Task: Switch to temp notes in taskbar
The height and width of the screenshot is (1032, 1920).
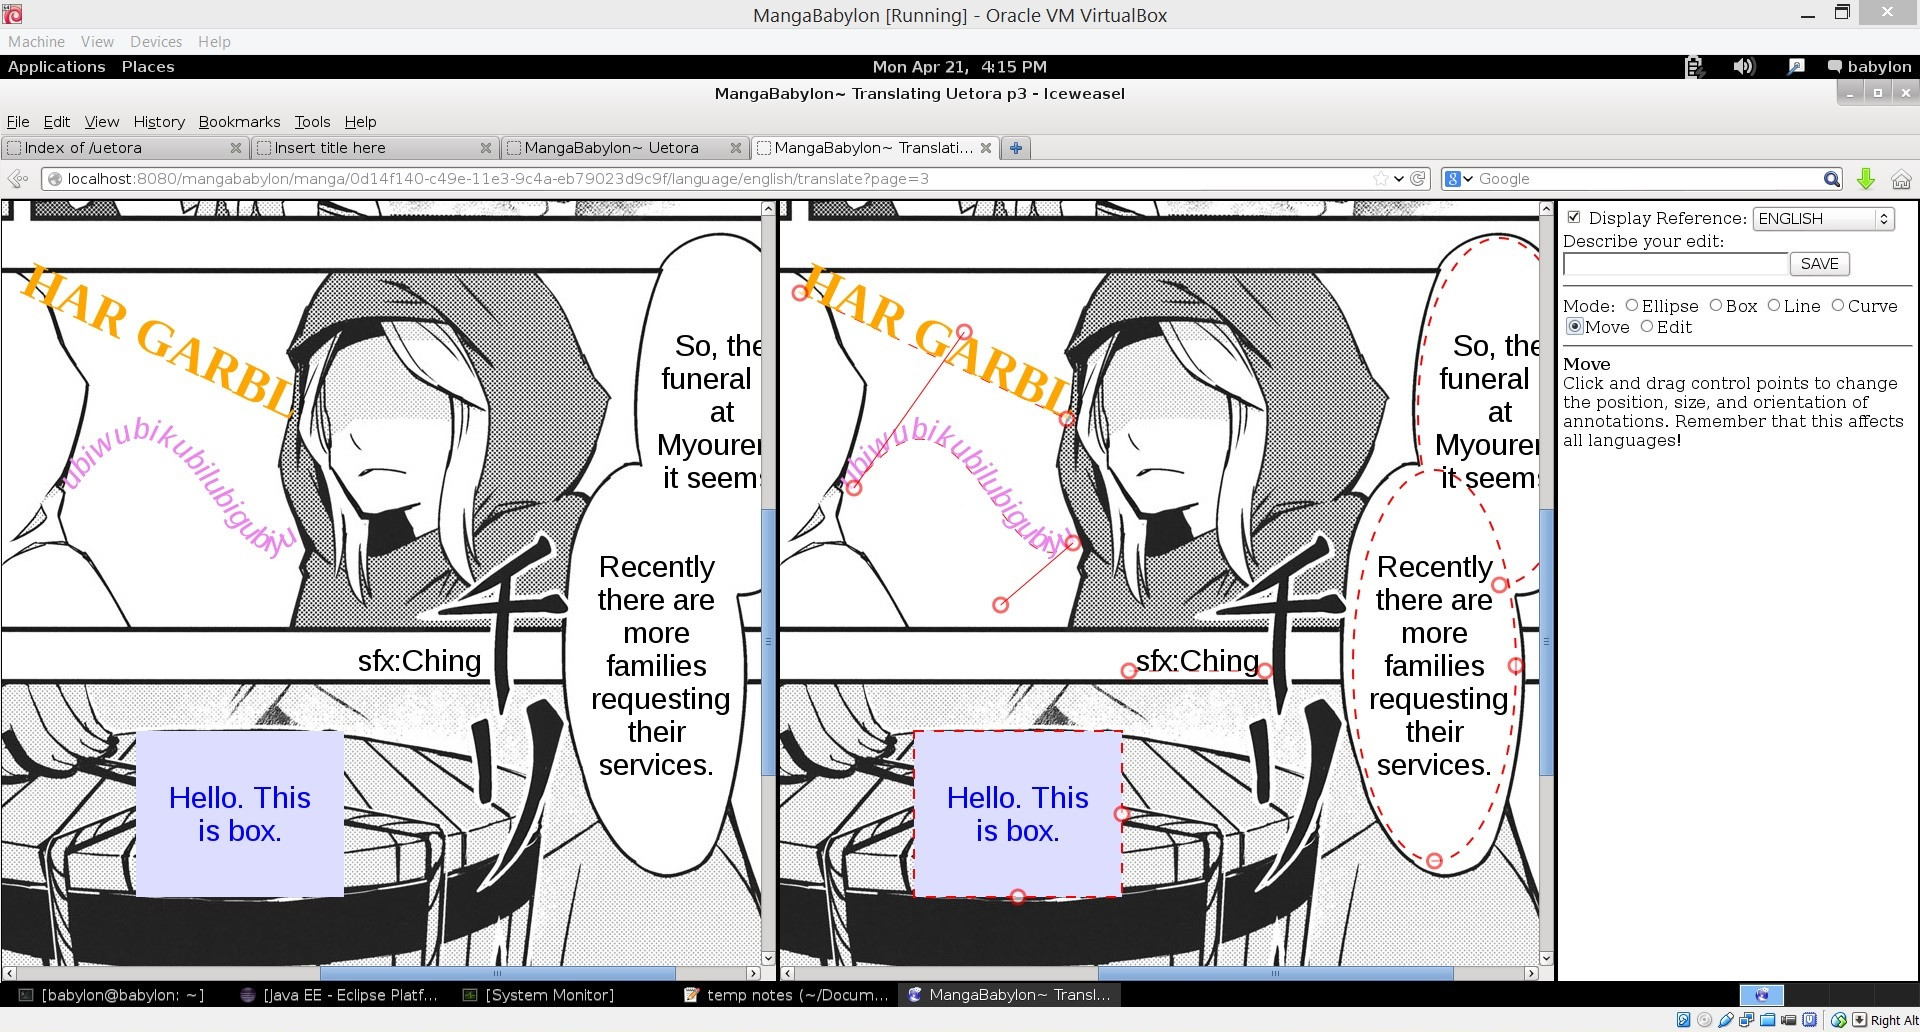Action: [x=786, y=994]
